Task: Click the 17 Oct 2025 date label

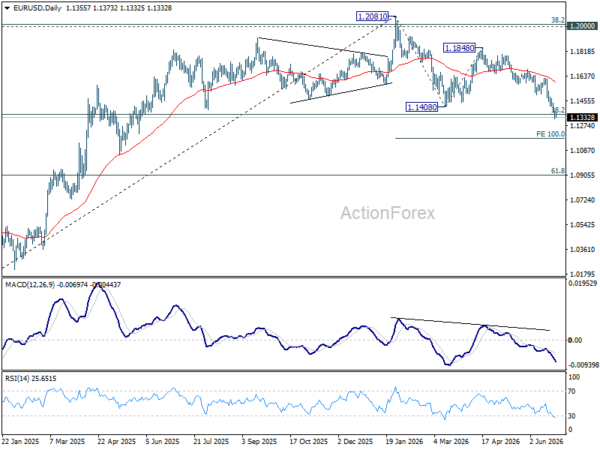Action: 308,441
